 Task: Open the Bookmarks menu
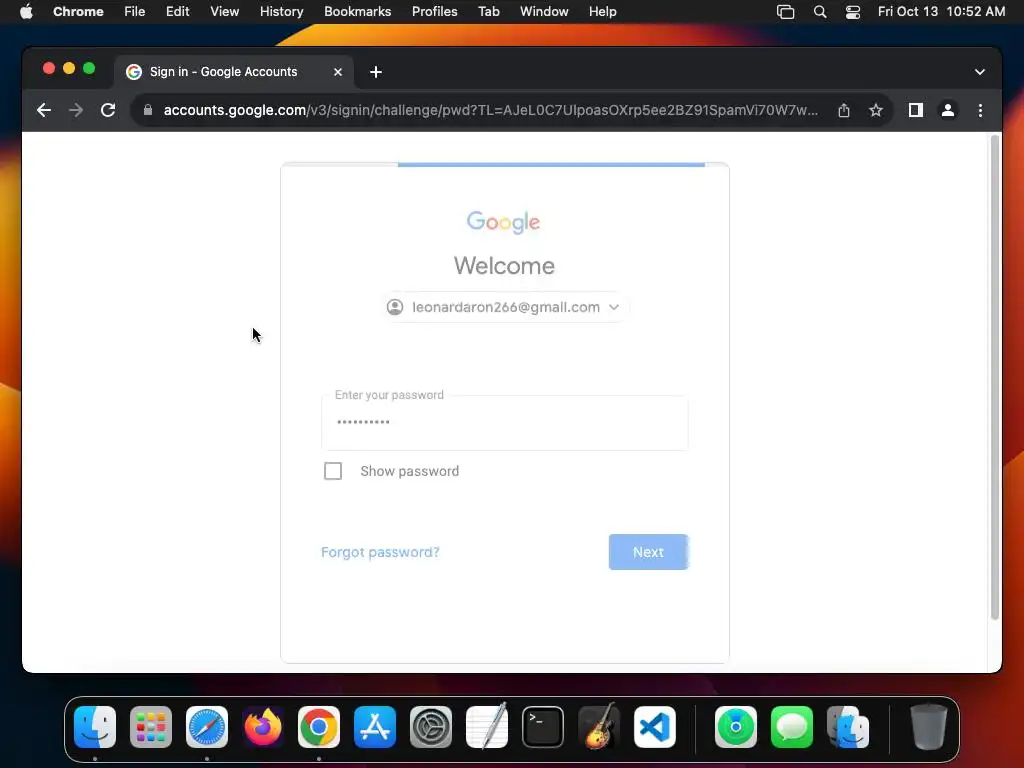[x=357, y=11]
